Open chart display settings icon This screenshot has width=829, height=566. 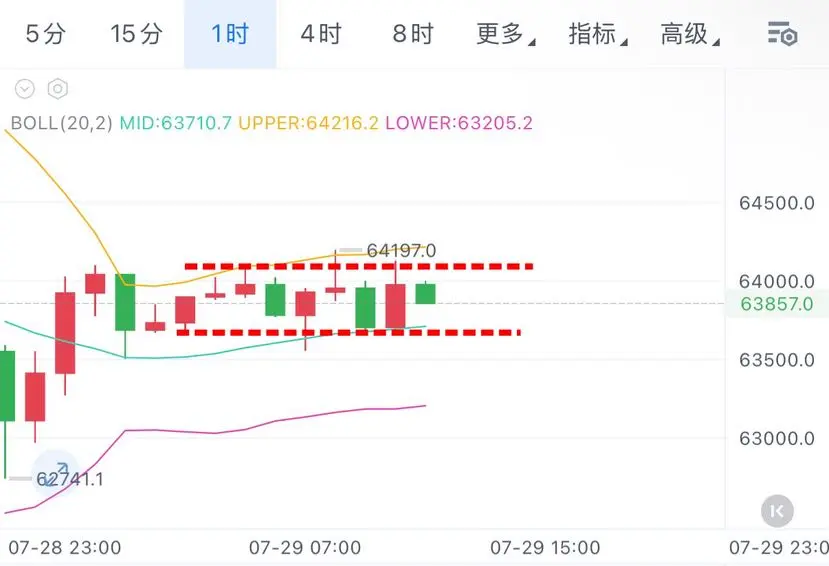pyautogui.click(x=782, y=34)
